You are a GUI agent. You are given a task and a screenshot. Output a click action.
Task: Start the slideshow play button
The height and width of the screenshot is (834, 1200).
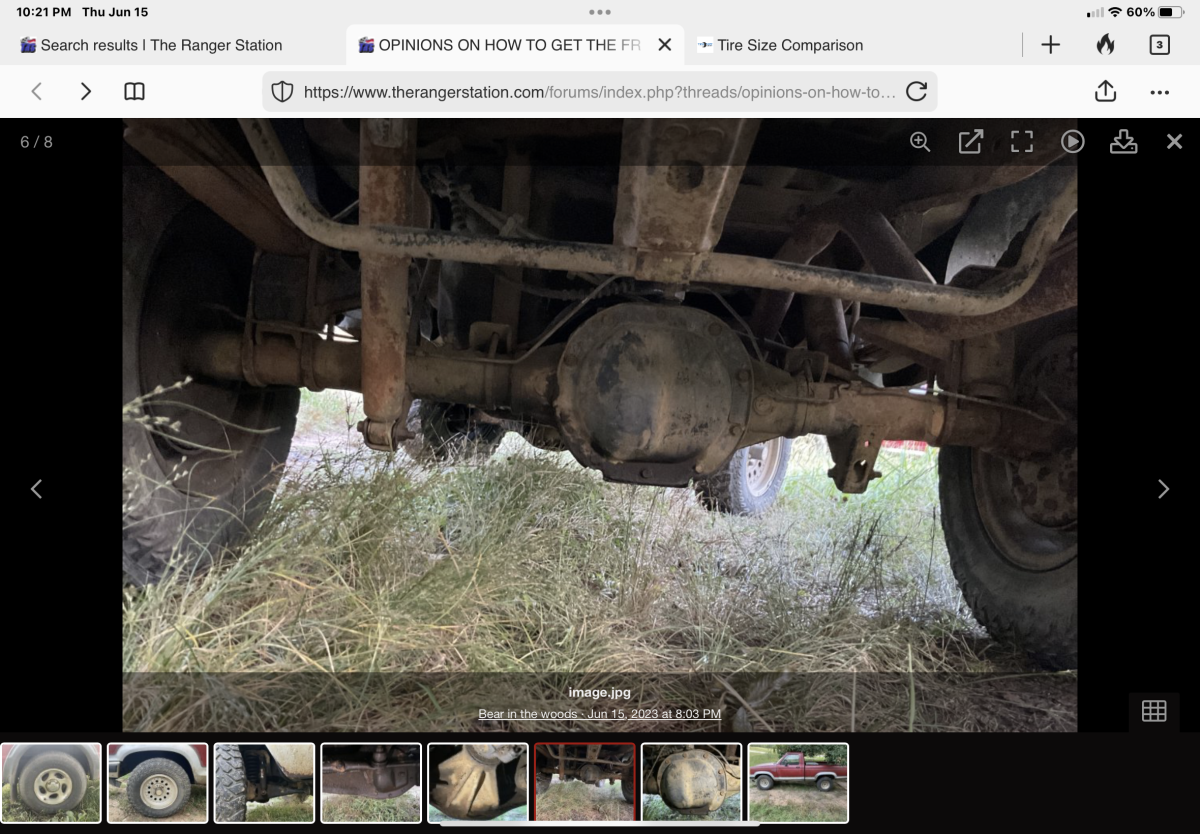tap(1072, 142)
